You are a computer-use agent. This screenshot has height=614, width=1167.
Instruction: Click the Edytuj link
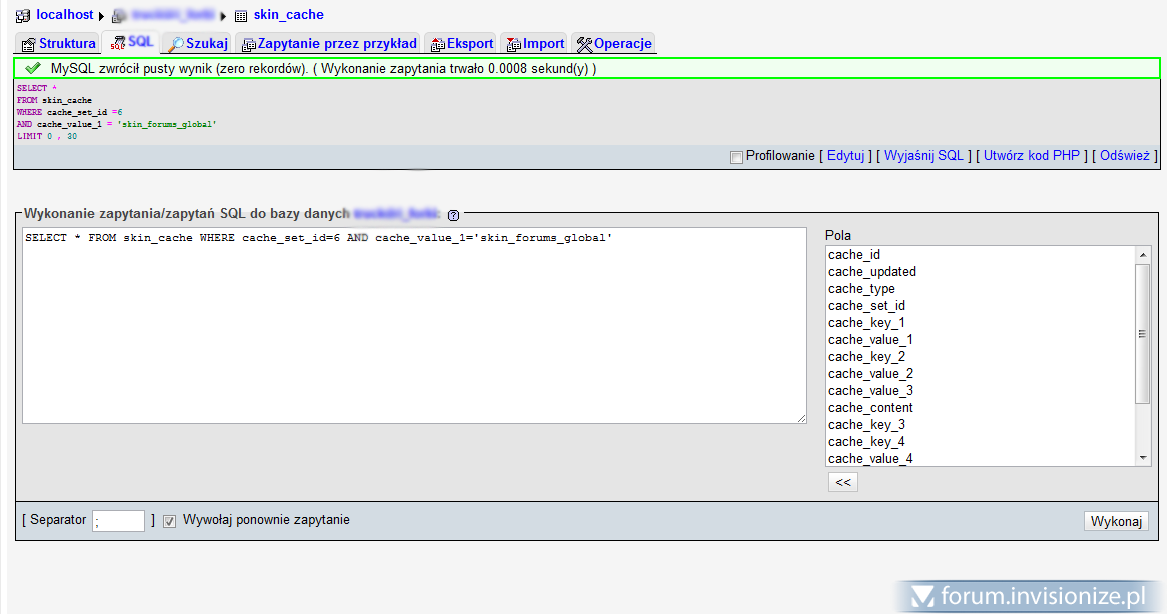coord(845,156)
